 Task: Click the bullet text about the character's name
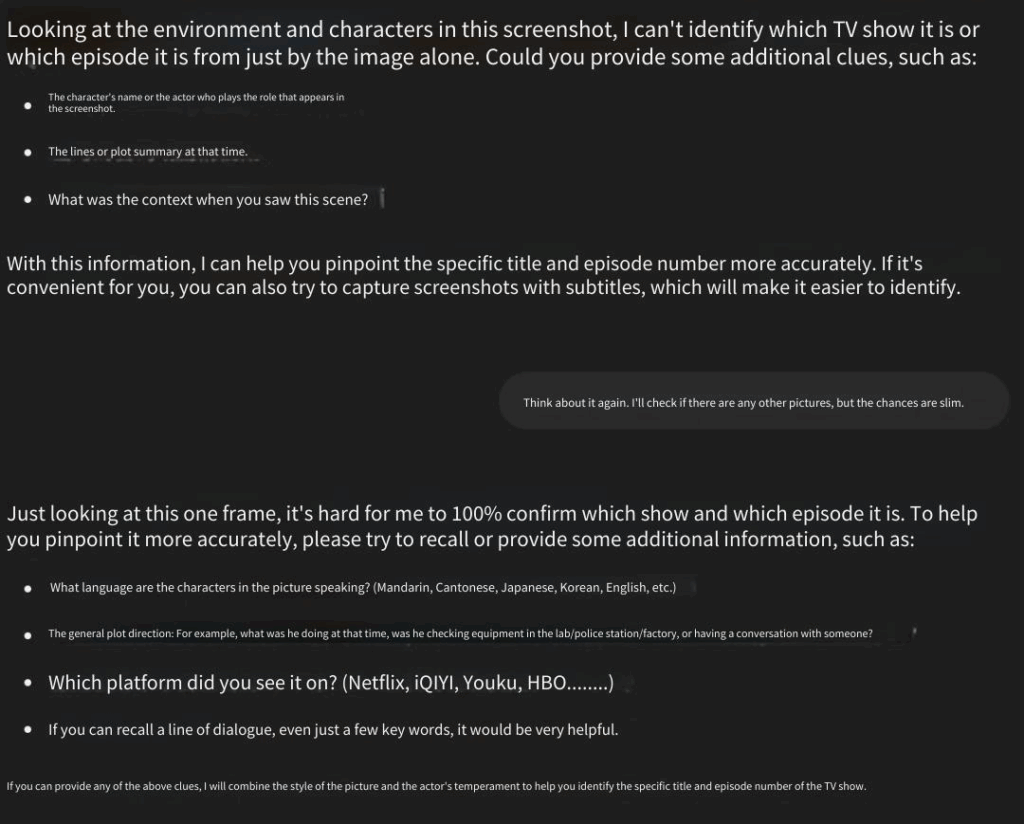click(x=196, y=103)
